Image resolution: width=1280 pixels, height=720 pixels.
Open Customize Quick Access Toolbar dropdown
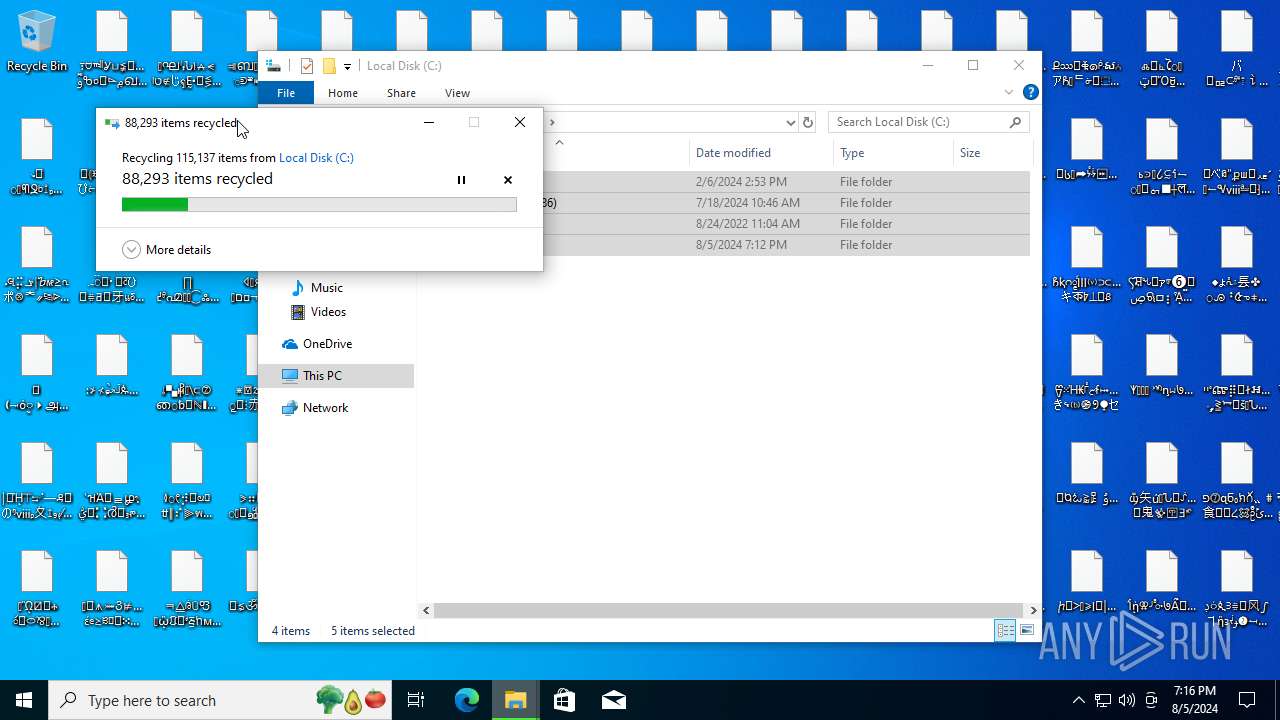tap(347, 66)
